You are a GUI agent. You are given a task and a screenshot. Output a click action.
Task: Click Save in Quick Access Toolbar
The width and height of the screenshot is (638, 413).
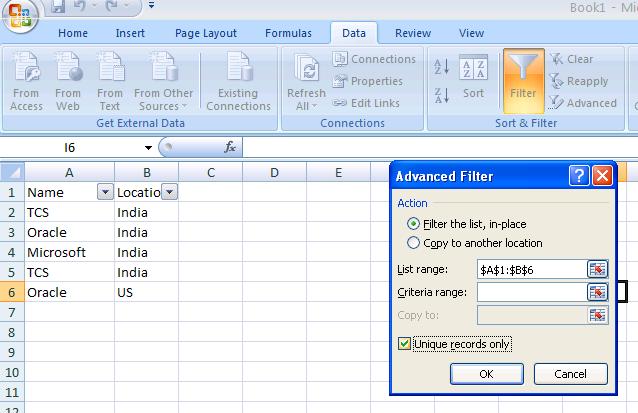(58, 6)
